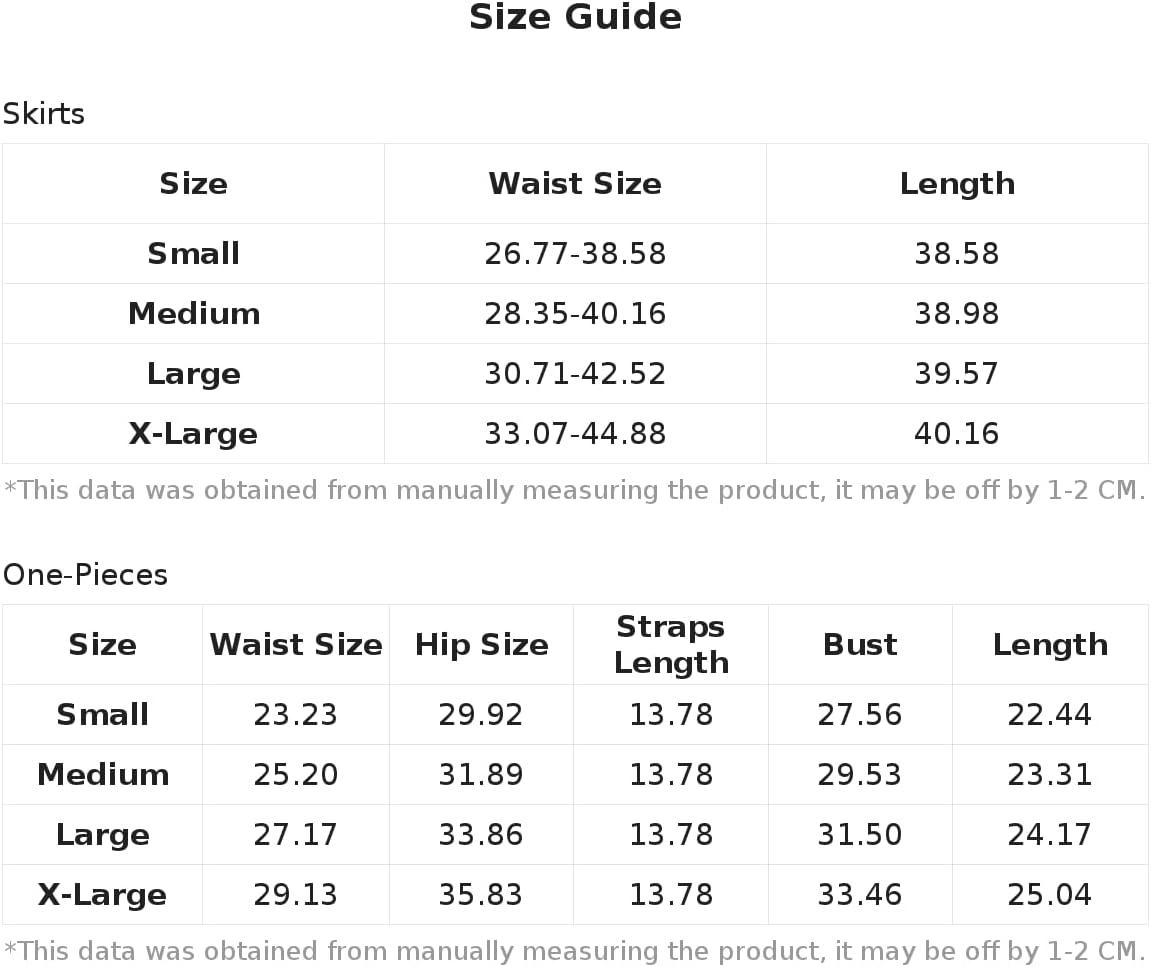Click the Skirts Waist Size column header

pyautogui.click(x=575, y=184)
